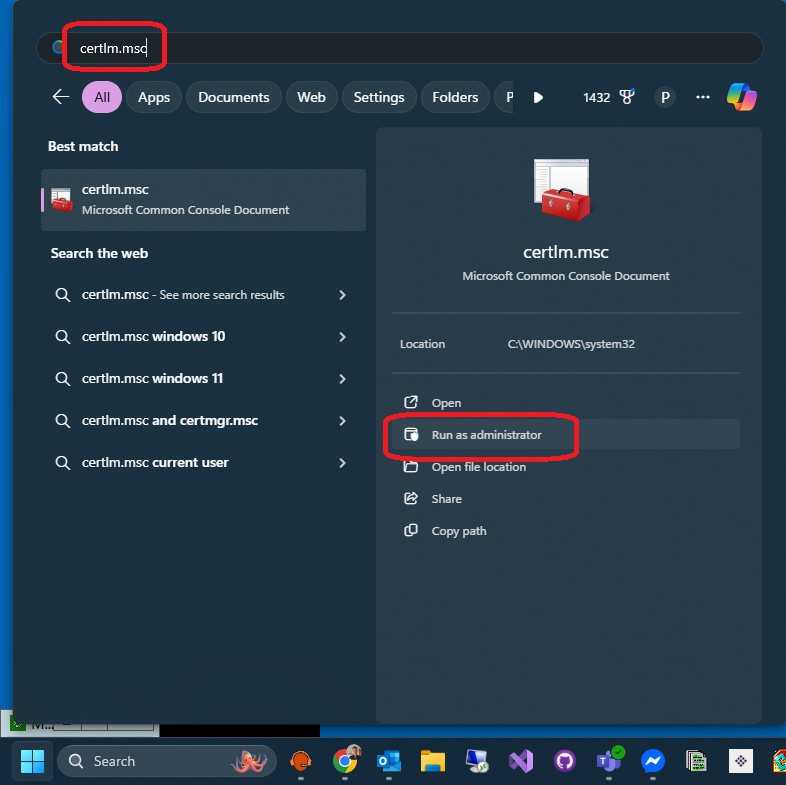
Task: Open the certlm.msc best match result
Action: pyautogui.click(x=204, y=200)
